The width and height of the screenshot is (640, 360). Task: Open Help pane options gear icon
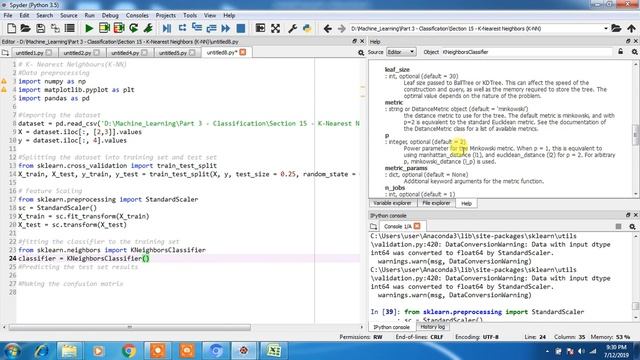(634, 52)
